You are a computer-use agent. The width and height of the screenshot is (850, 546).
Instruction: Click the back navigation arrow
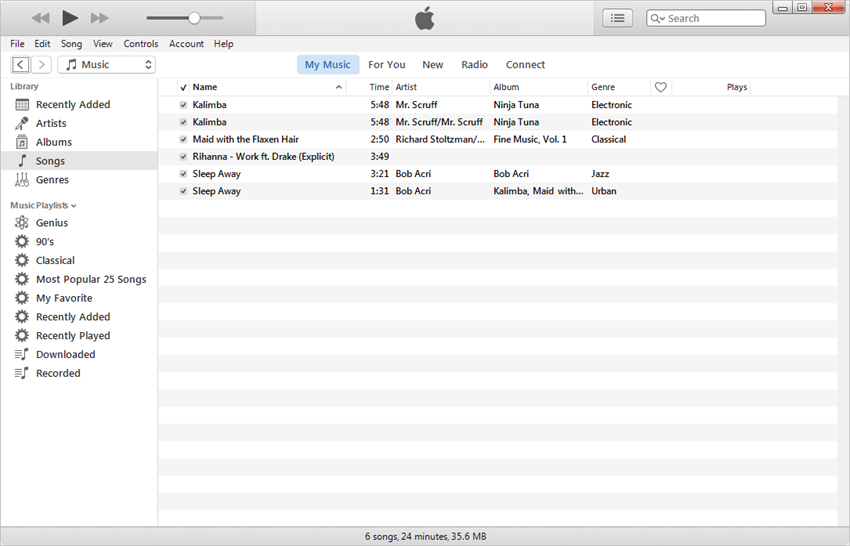(x=20, y=65)
